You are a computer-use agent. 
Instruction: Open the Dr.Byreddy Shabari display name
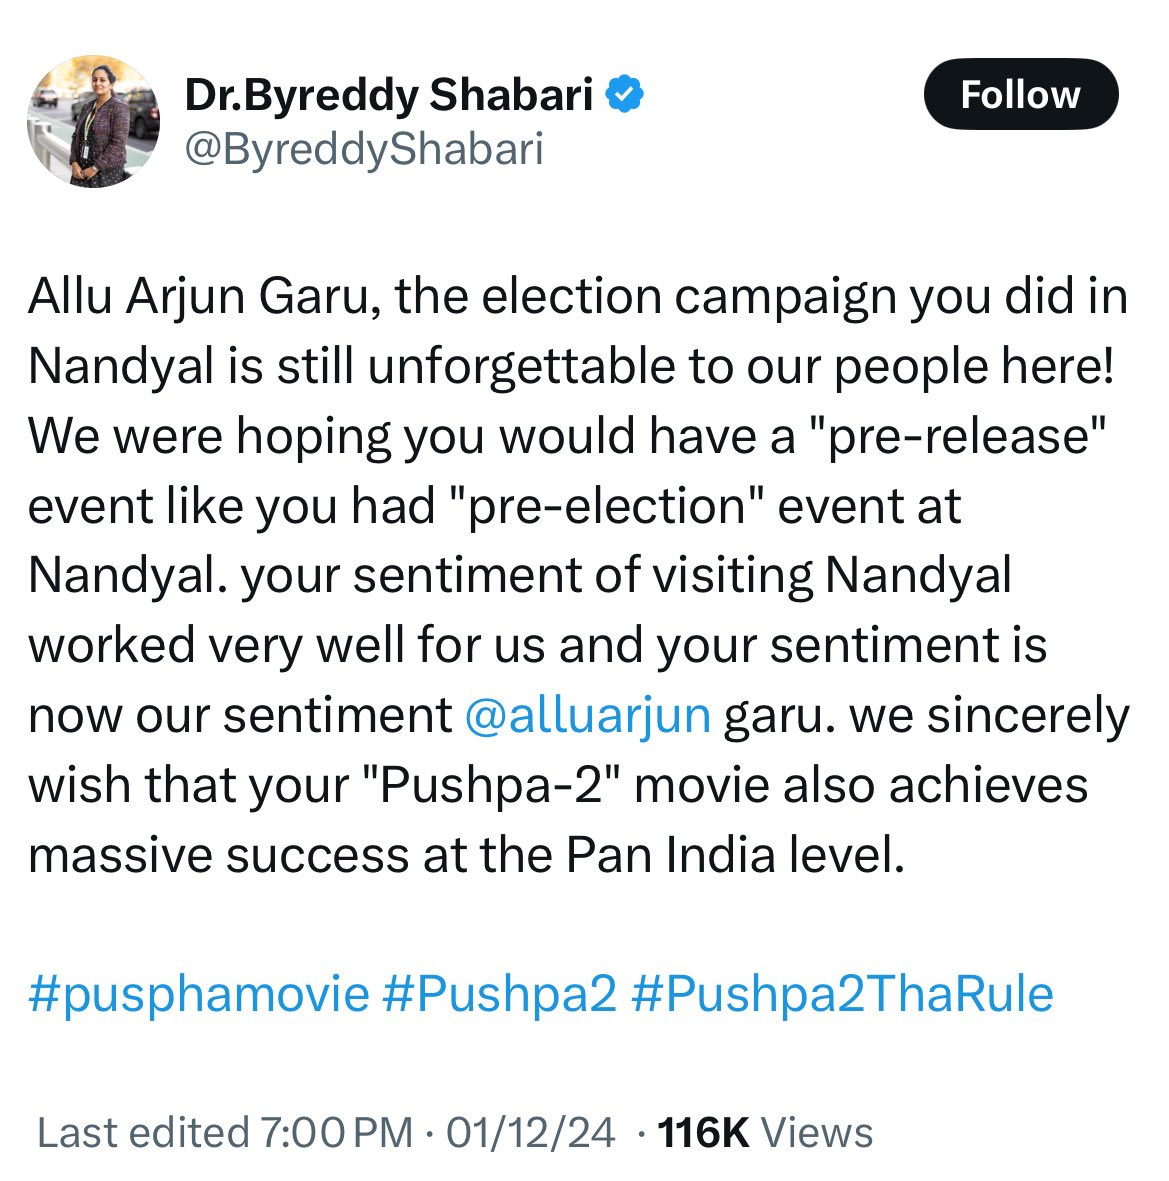point(388,96)
